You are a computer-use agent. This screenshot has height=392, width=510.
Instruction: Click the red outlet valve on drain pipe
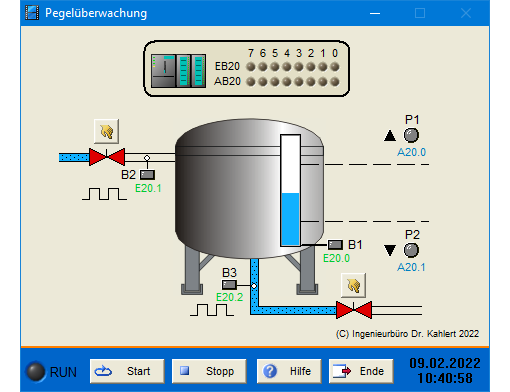(354, 310)
